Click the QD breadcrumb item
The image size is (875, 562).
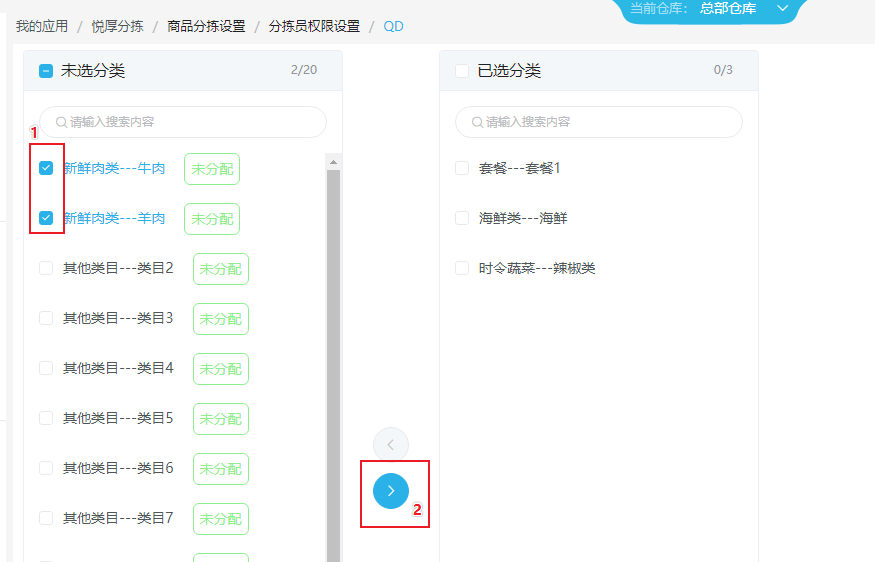point(393,26)
